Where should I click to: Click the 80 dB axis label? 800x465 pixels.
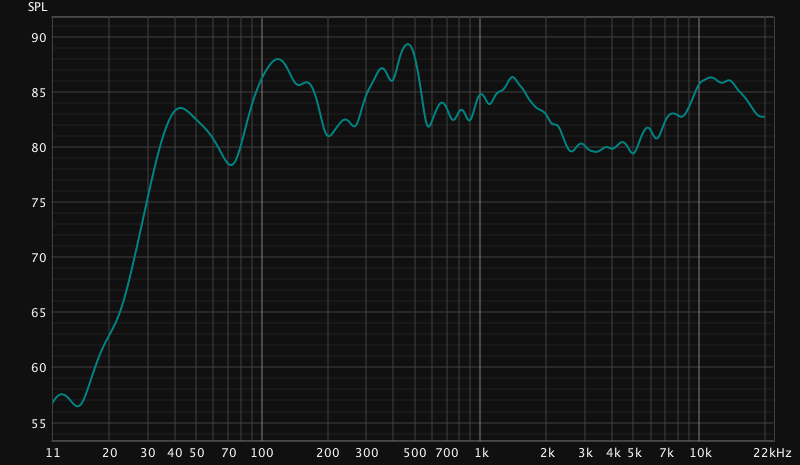[39, 148]
